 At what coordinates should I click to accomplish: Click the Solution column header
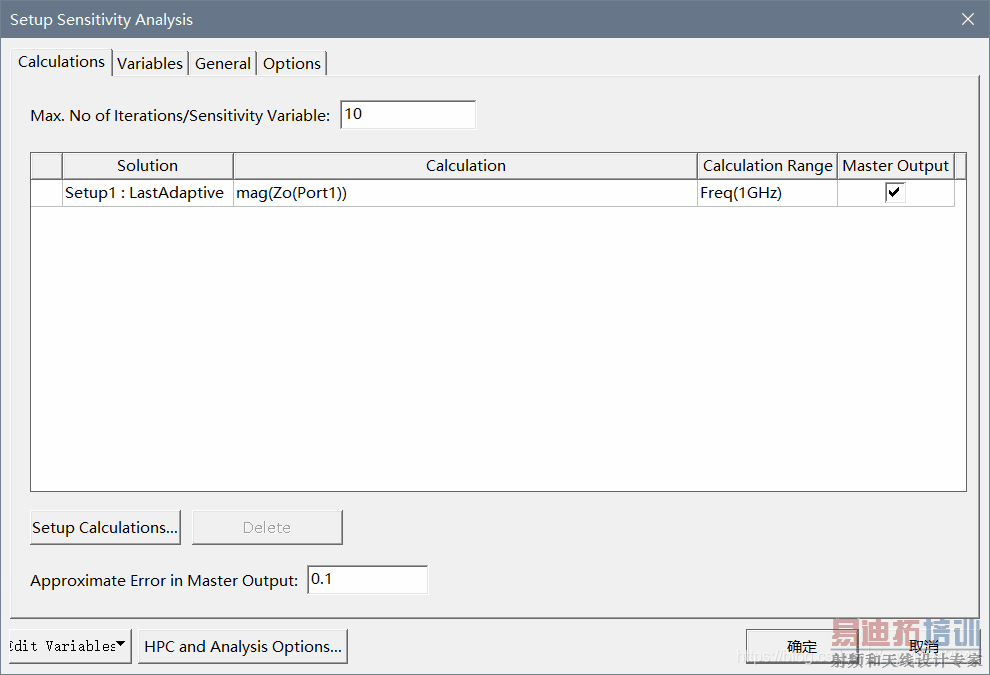coord(147,166)
